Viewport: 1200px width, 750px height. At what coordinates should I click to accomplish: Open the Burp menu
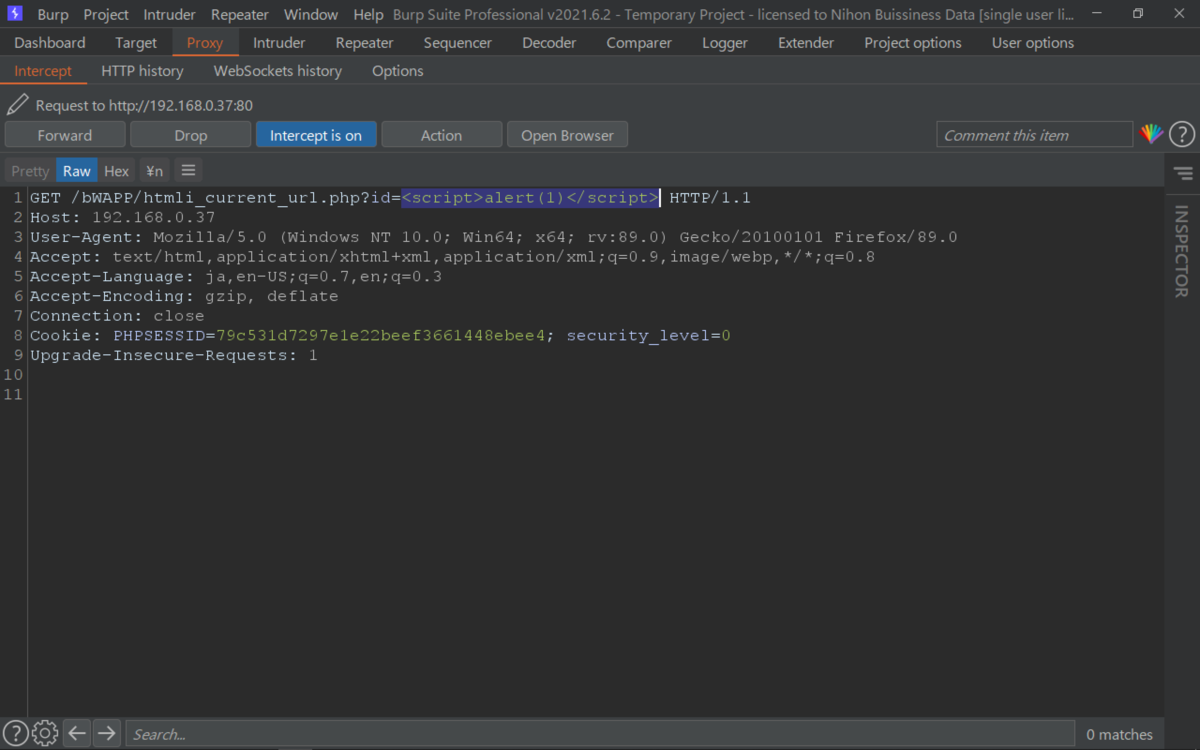[53, 14]
